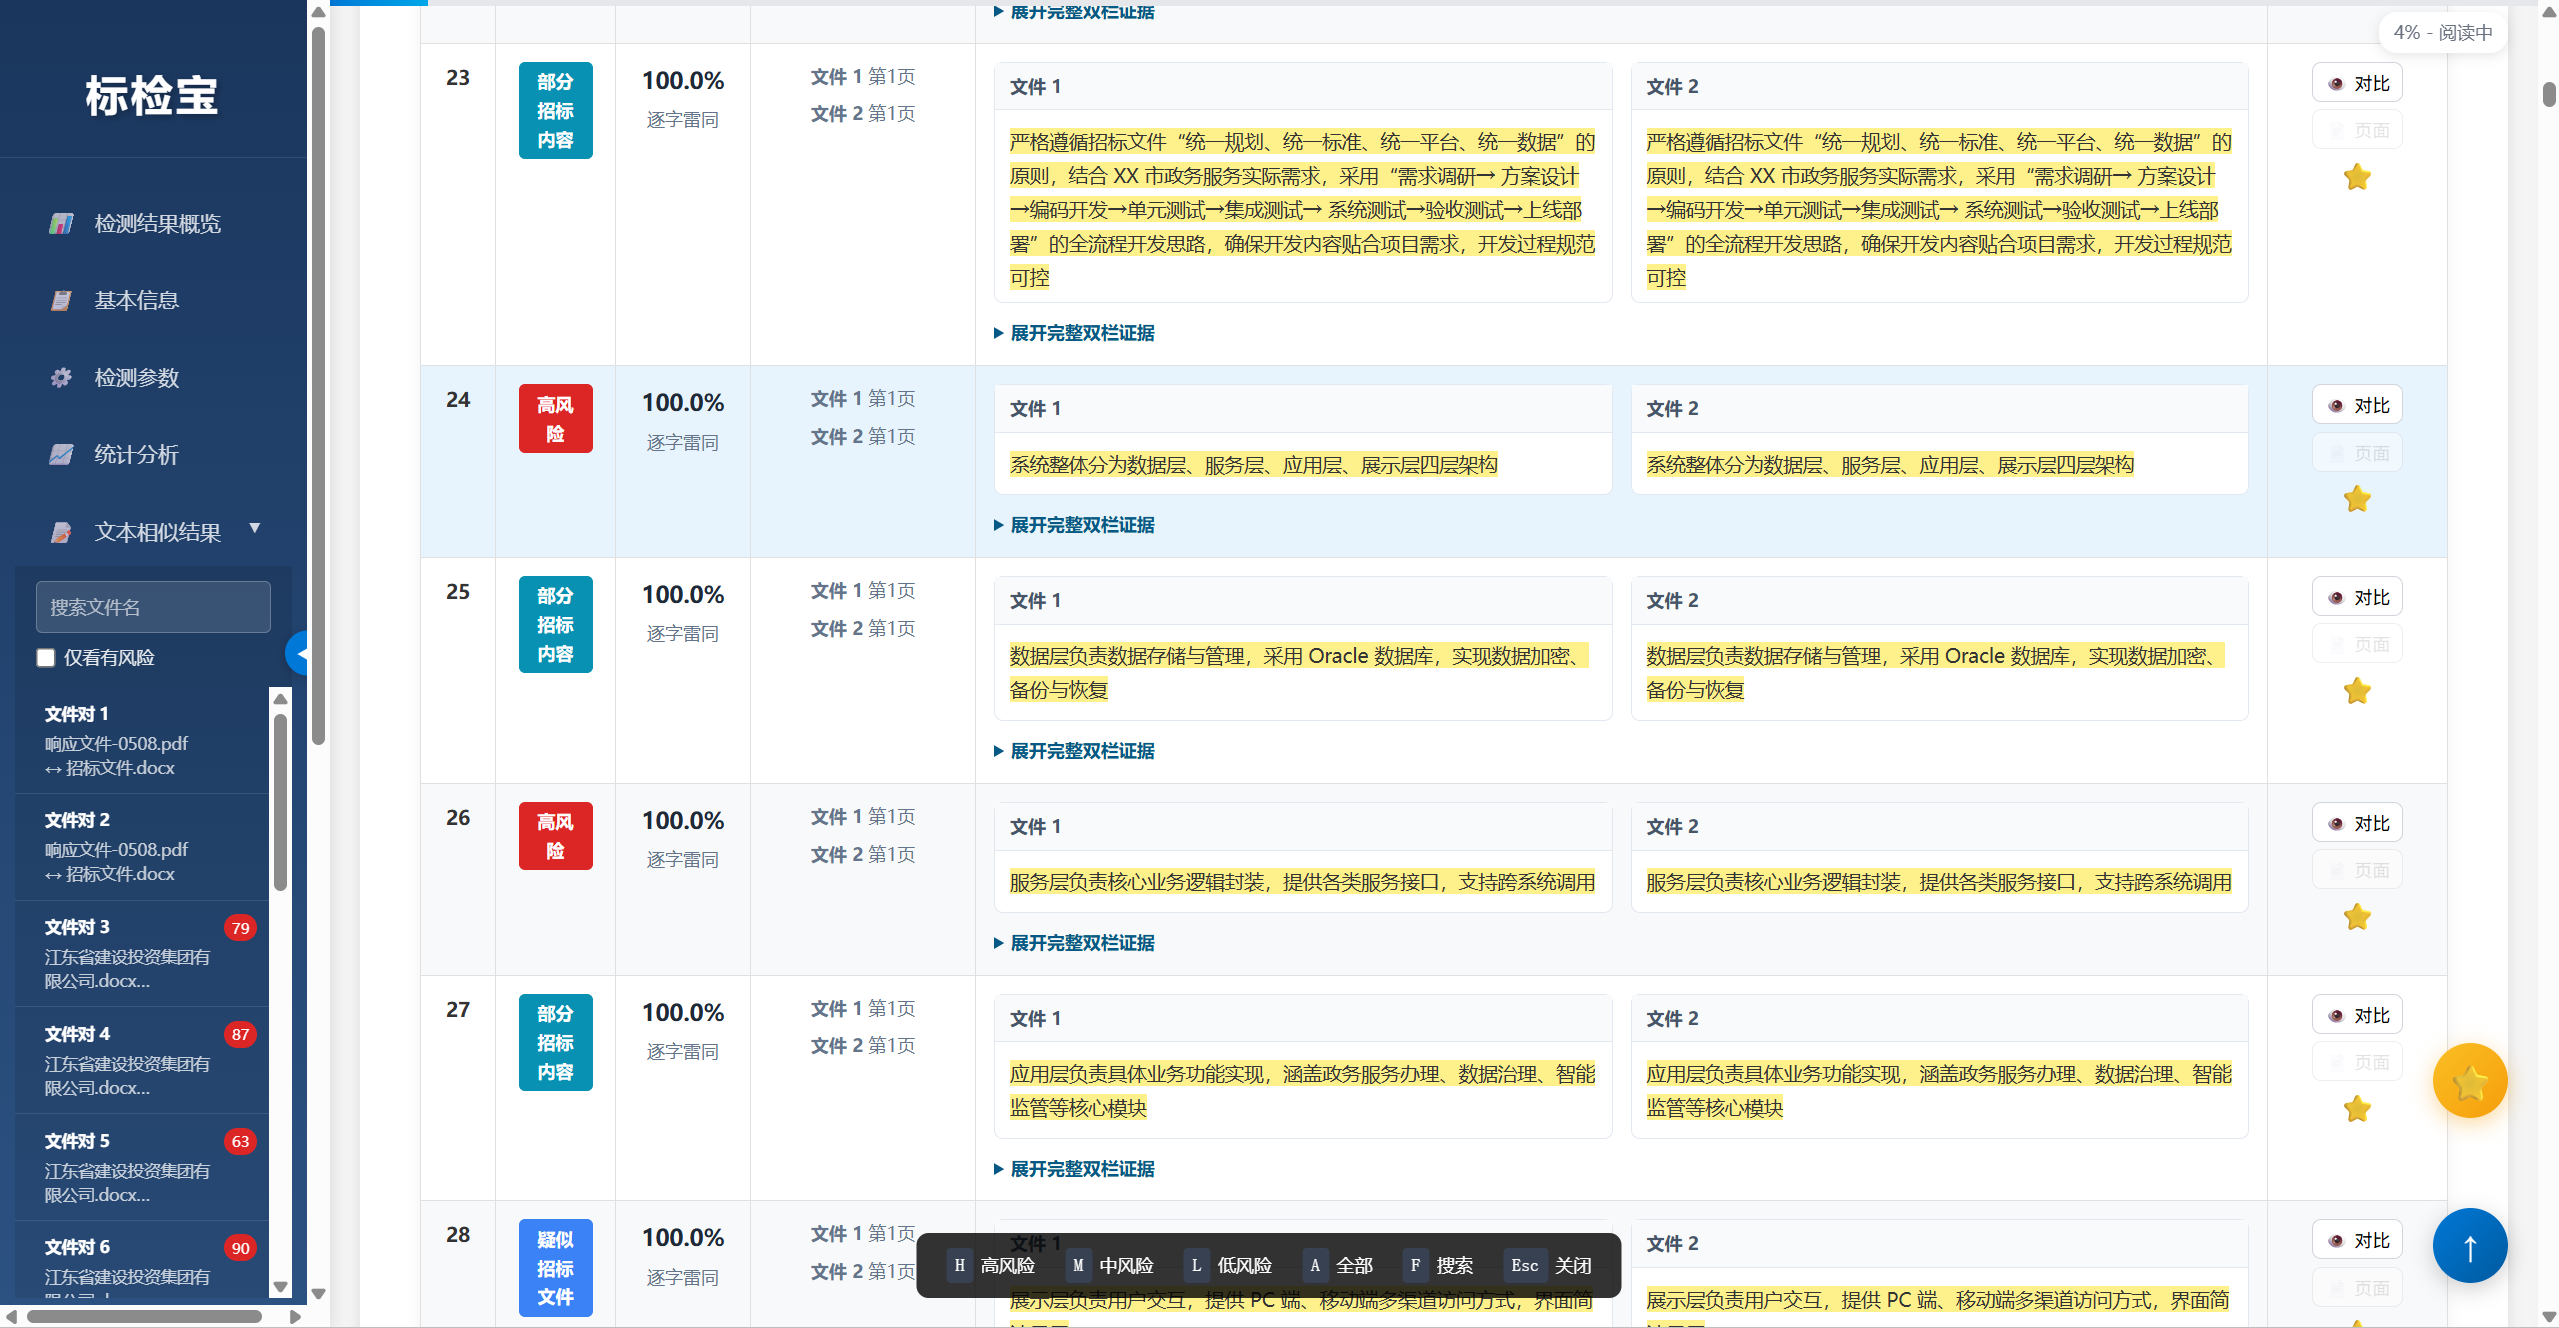The height and width of the screenshot is (1328, 2559).
Task: Filter 低风险 via L shortcut chip
Action: point(1227,1266)
